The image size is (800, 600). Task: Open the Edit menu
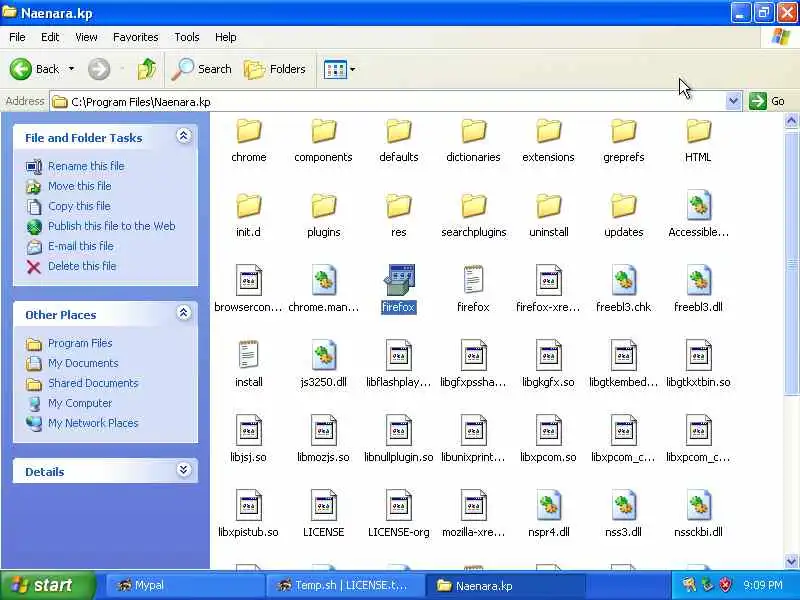pos(50,37)
